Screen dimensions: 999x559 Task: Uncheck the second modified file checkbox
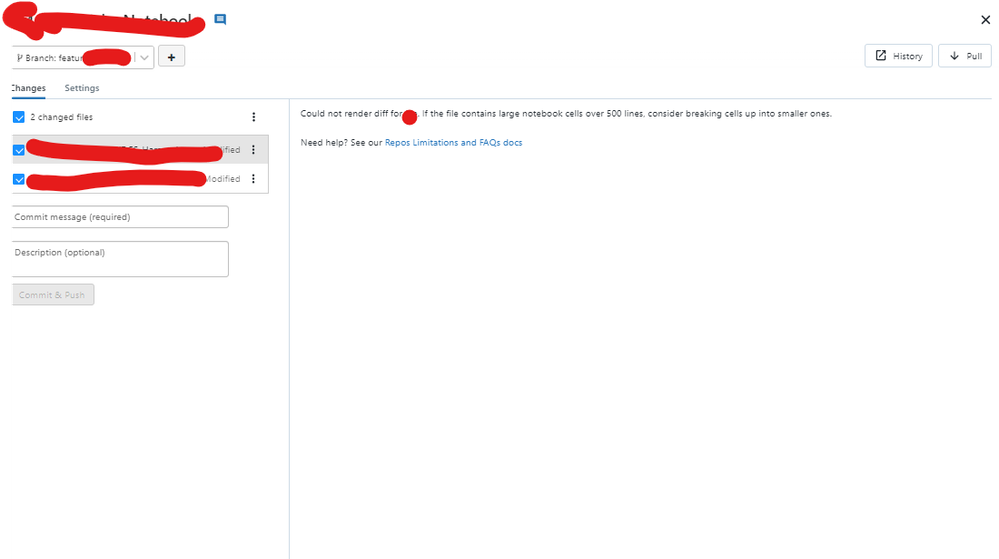18,179
